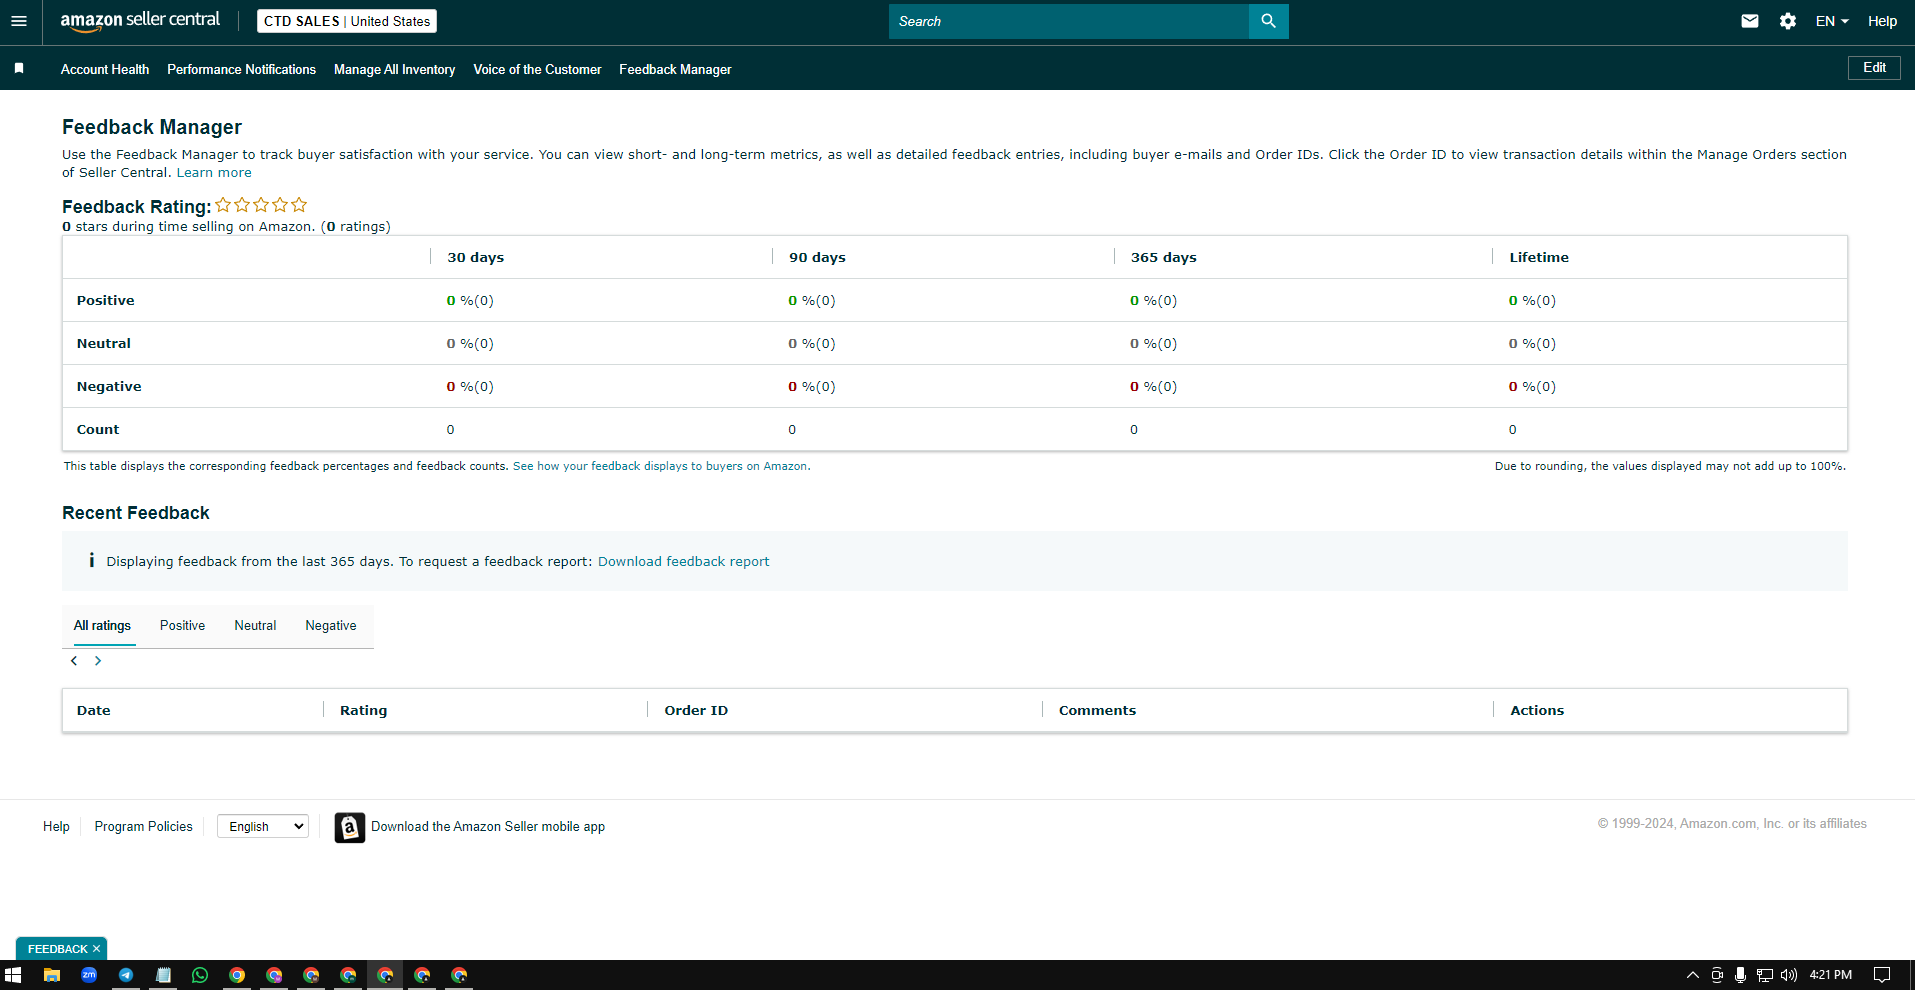Viewport: 1915px width, 990px height.
Task: Switch to the Negative tab
Action: click(331, 625)
